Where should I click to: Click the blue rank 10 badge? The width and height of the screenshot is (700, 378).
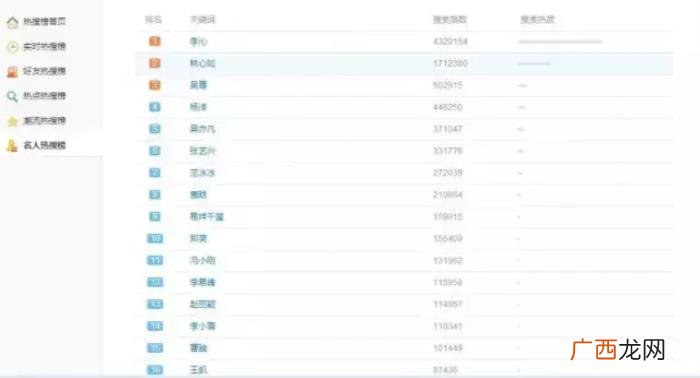(x=155, y=238)
